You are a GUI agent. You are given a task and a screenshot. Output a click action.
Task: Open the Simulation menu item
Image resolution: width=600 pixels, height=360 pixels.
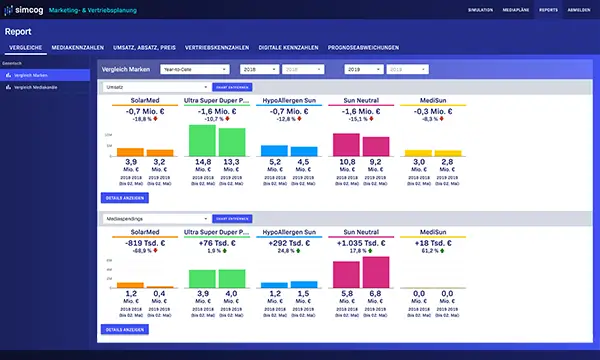pyautogui.click(x=480, y=10)
